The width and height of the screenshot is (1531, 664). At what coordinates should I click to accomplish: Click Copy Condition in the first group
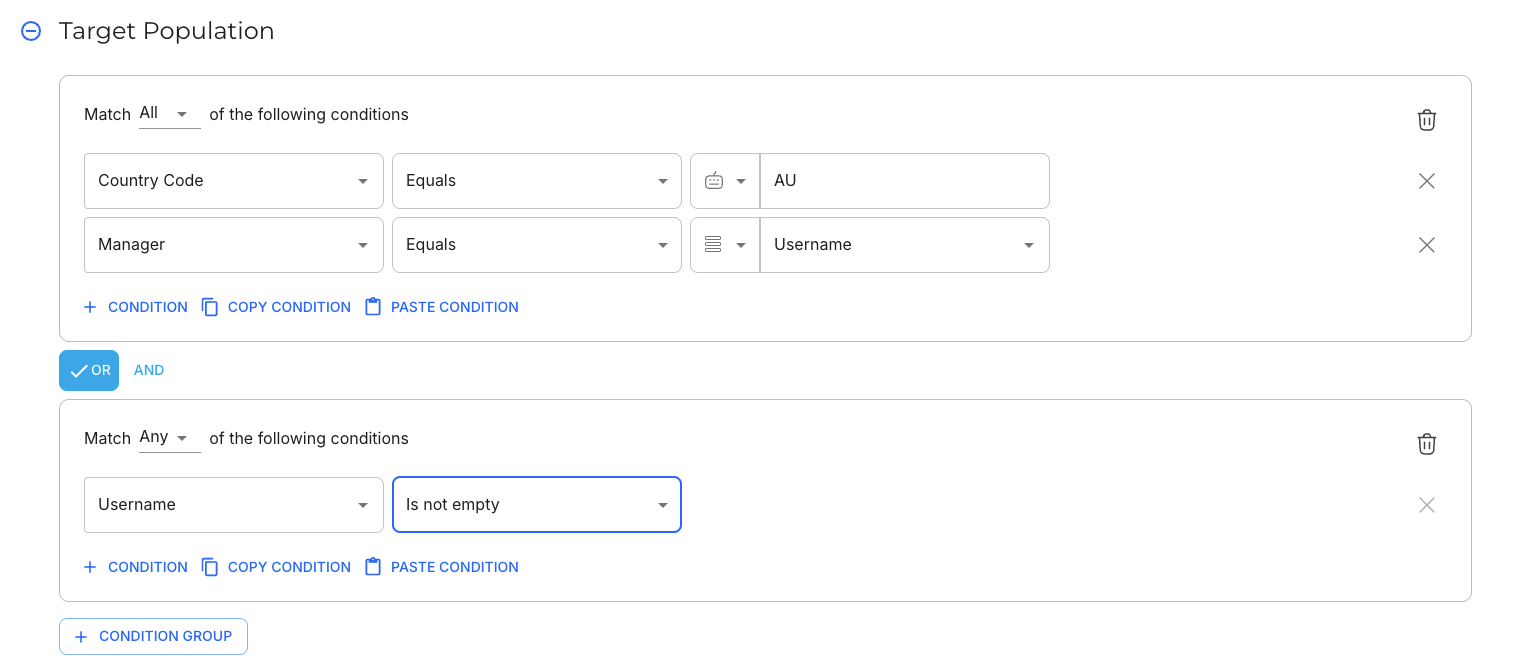(276, 307)
